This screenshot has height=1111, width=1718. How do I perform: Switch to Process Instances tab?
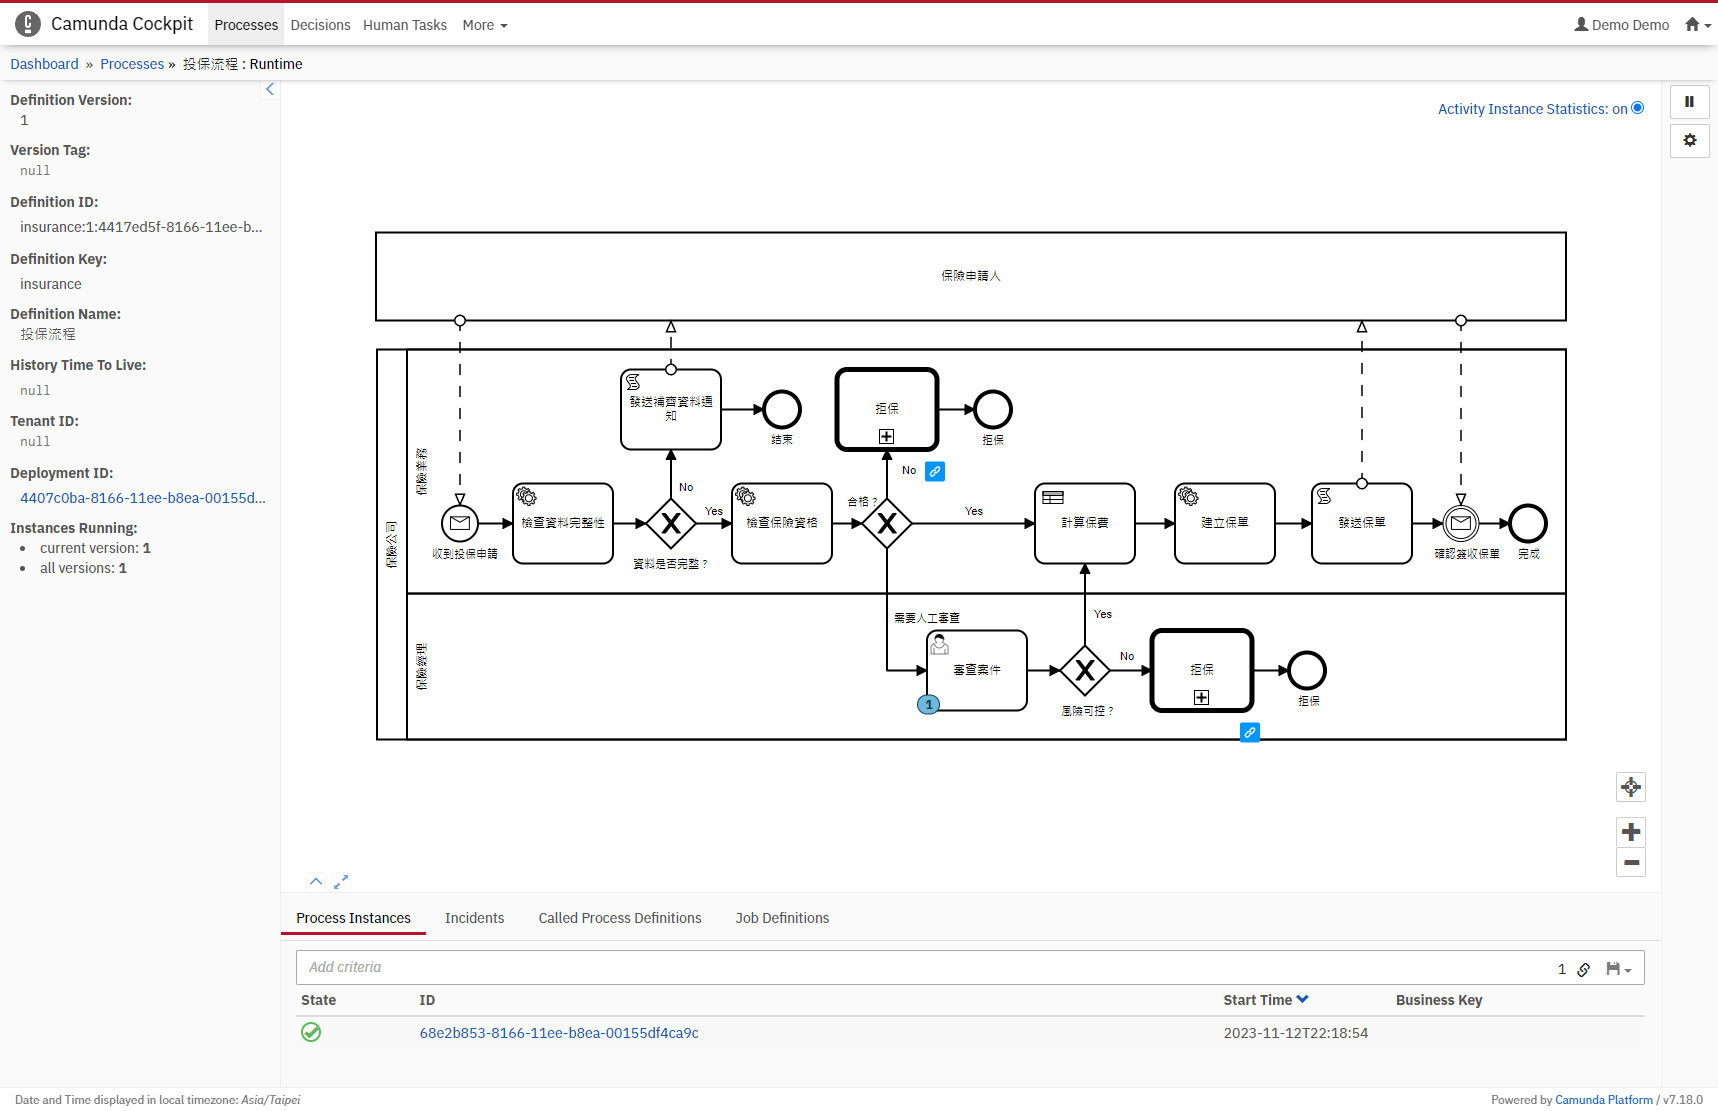tap(353, 918)
